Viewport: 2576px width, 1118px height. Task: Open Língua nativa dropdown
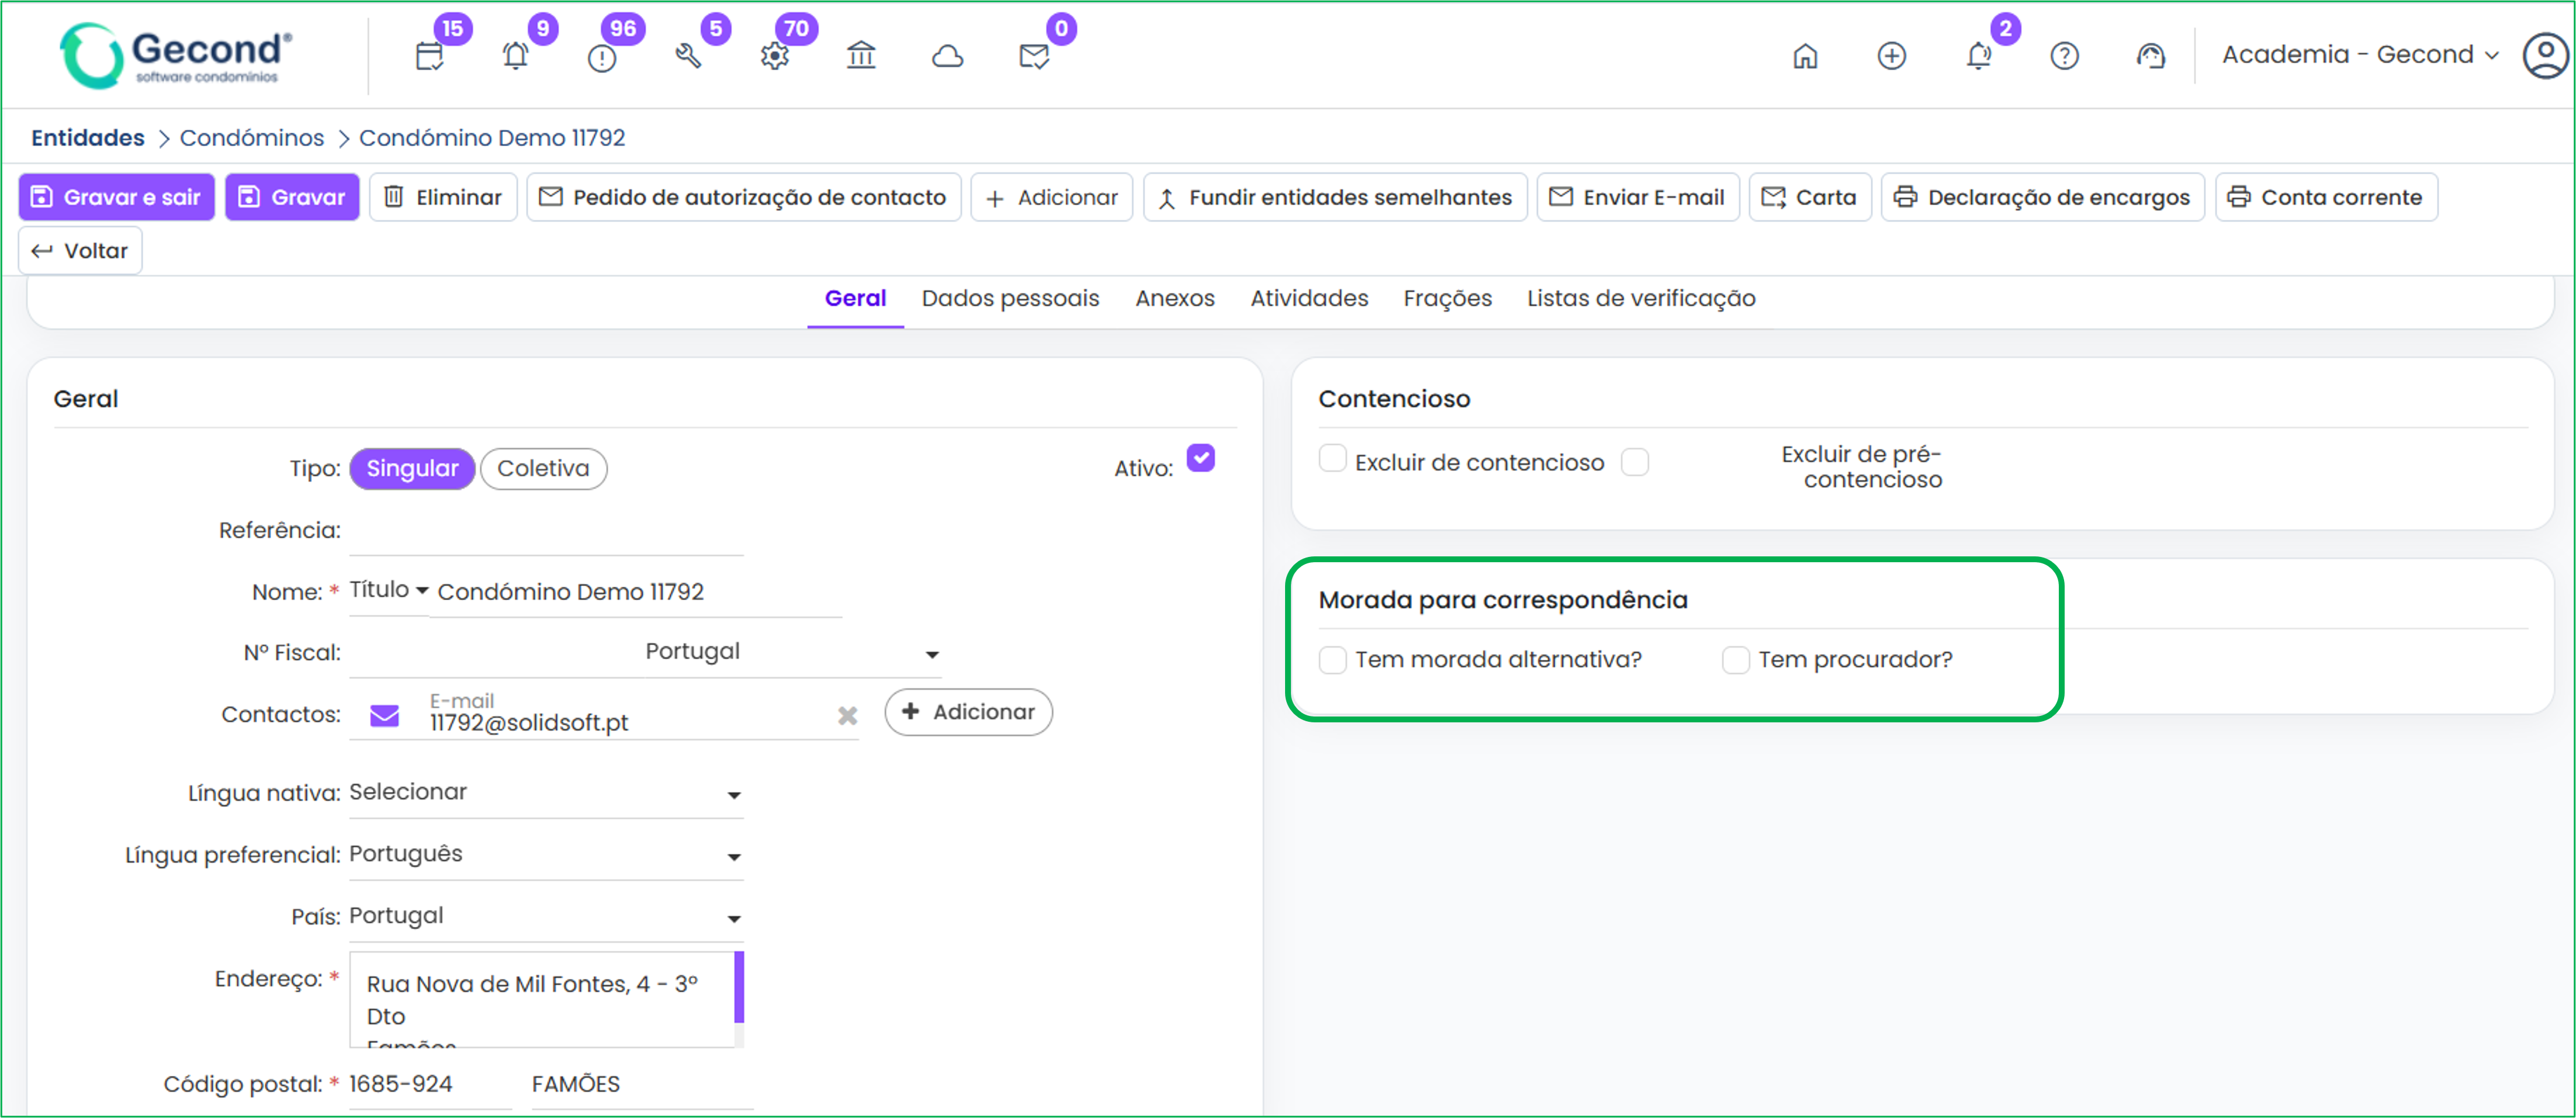546,793
